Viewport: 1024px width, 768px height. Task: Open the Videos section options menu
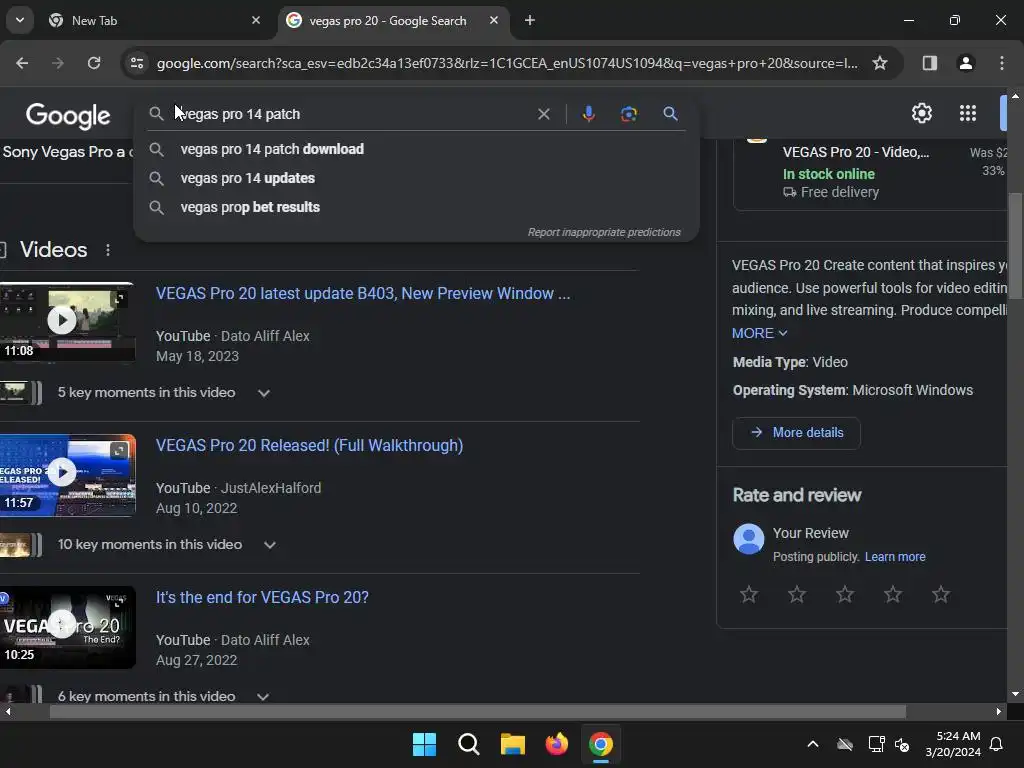(108, 250)
